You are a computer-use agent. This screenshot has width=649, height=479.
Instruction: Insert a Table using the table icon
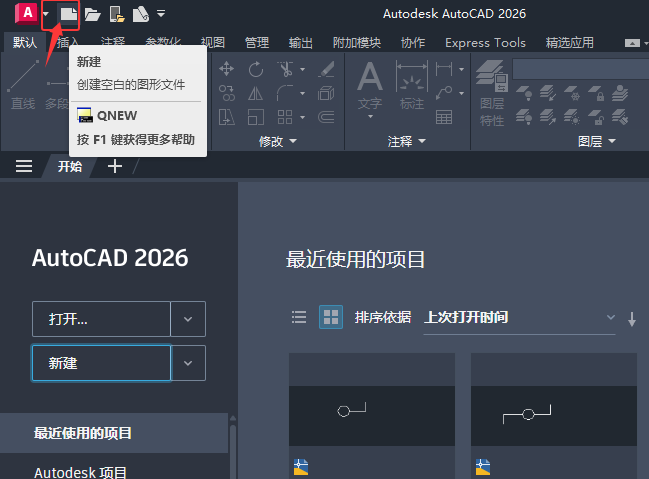444,117
